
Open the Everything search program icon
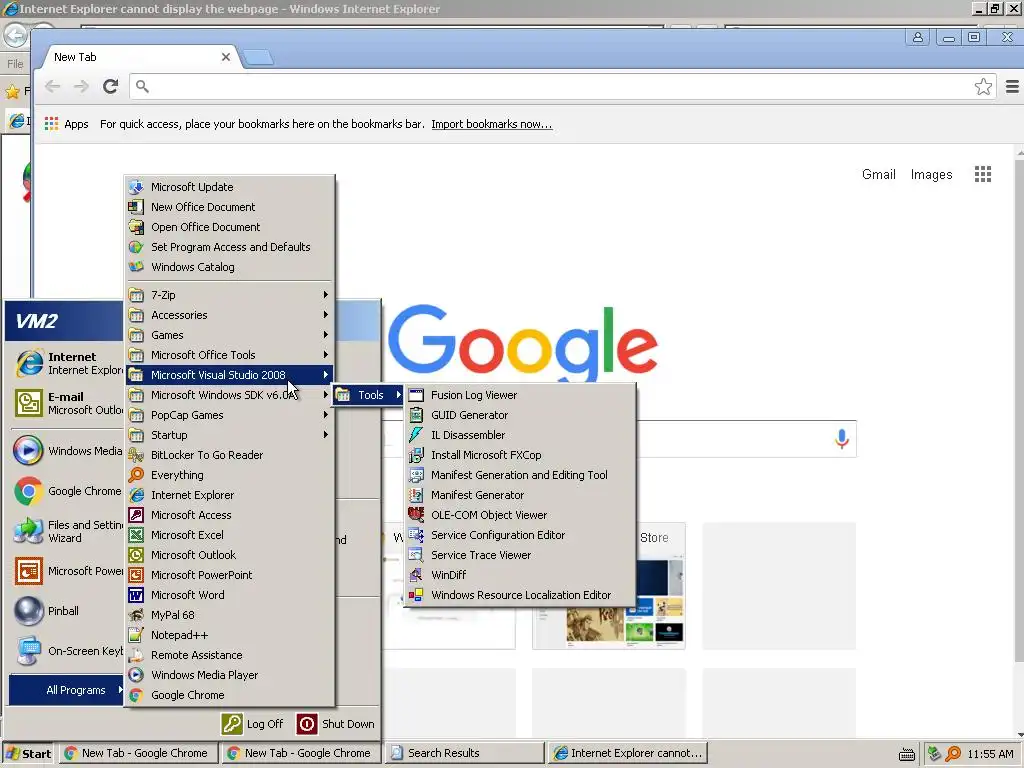click(x=136, y=475)
